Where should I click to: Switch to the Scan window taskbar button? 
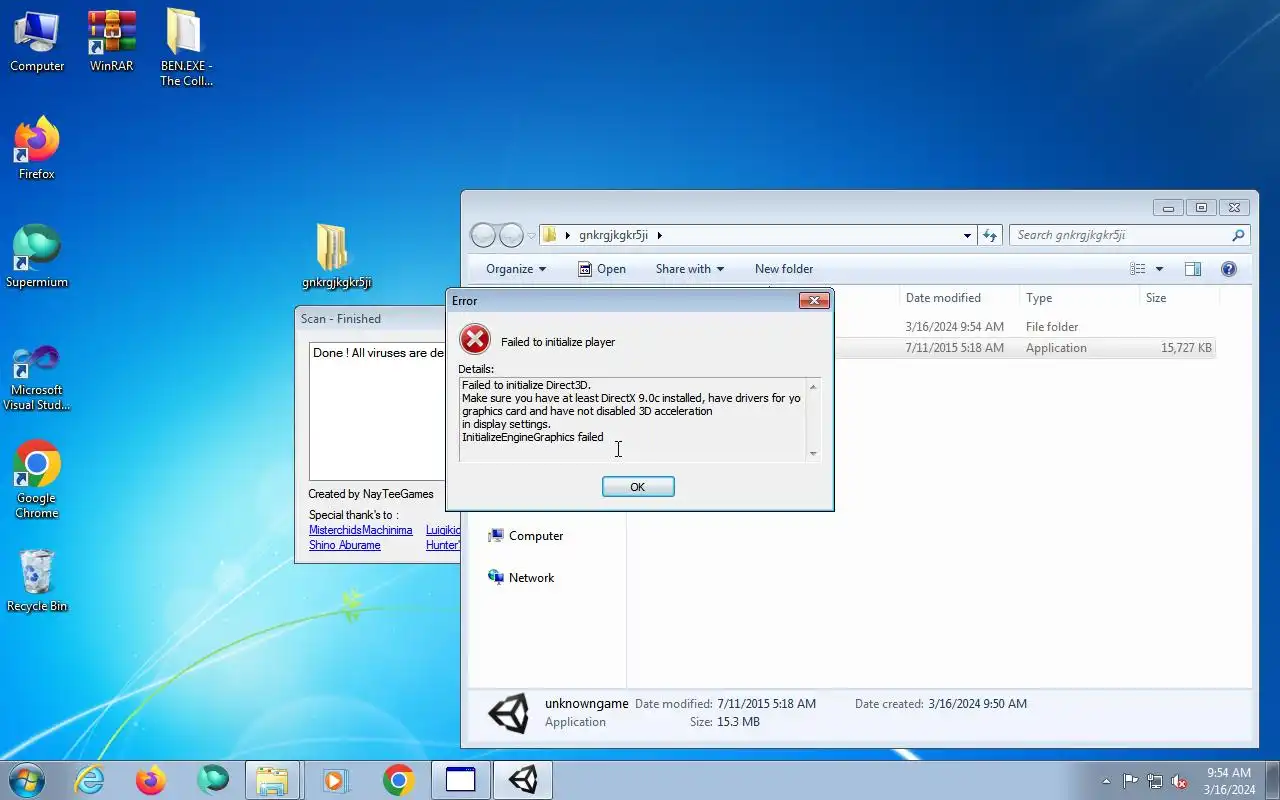(x=460, y=780)
